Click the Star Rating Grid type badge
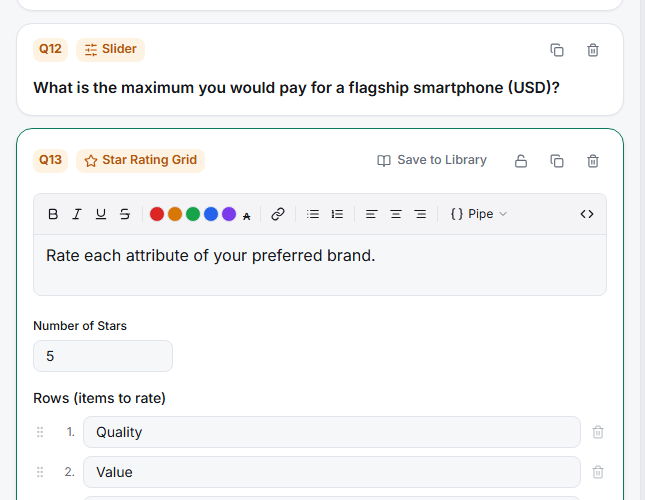 pyautogui.click(x=140, y=161)
